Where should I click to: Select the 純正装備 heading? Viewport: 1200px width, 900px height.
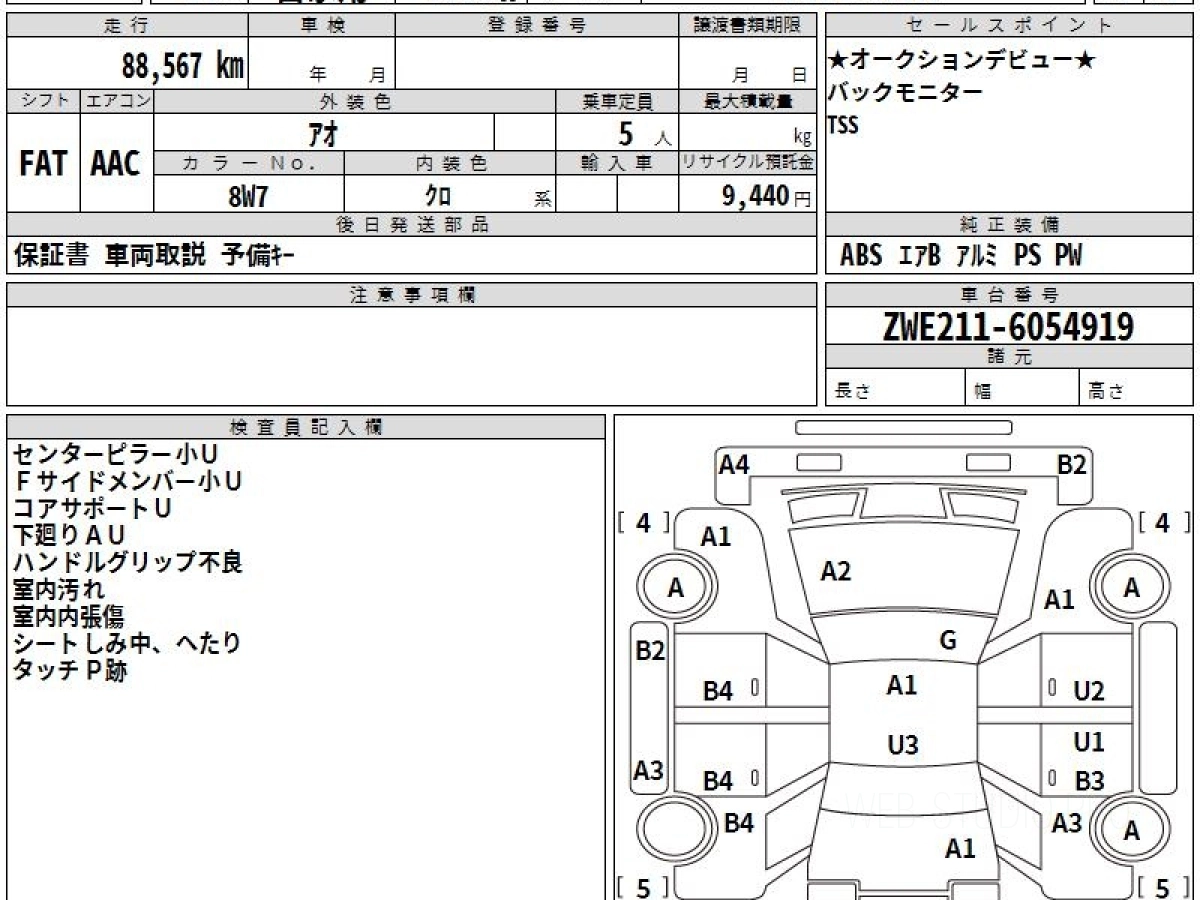click(1009, 225)
